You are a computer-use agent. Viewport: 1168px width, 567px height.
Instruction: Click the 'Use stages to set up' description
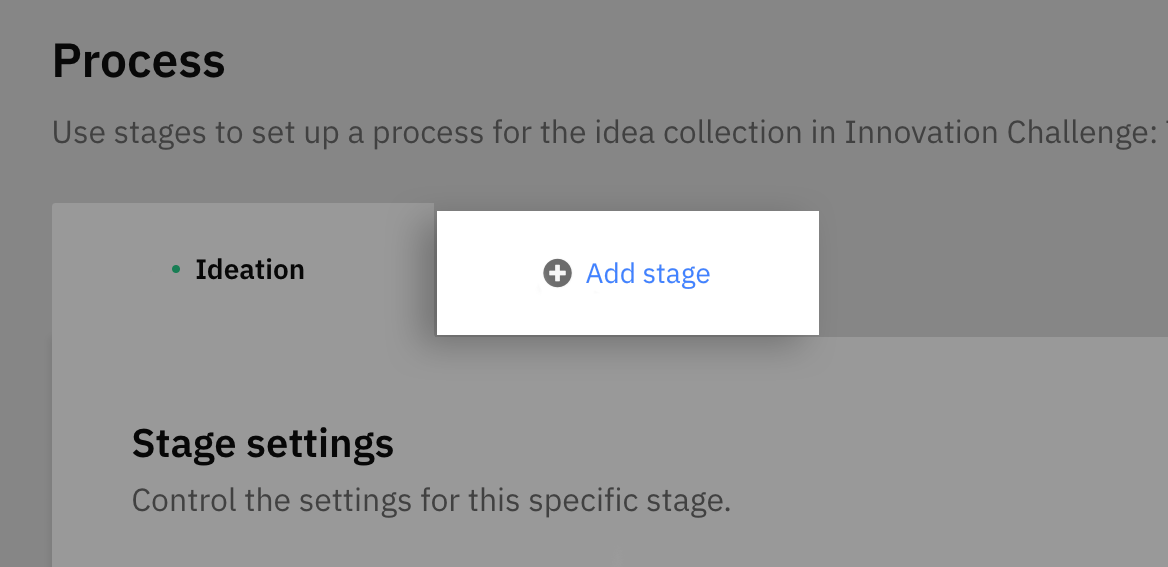(609, 133)
